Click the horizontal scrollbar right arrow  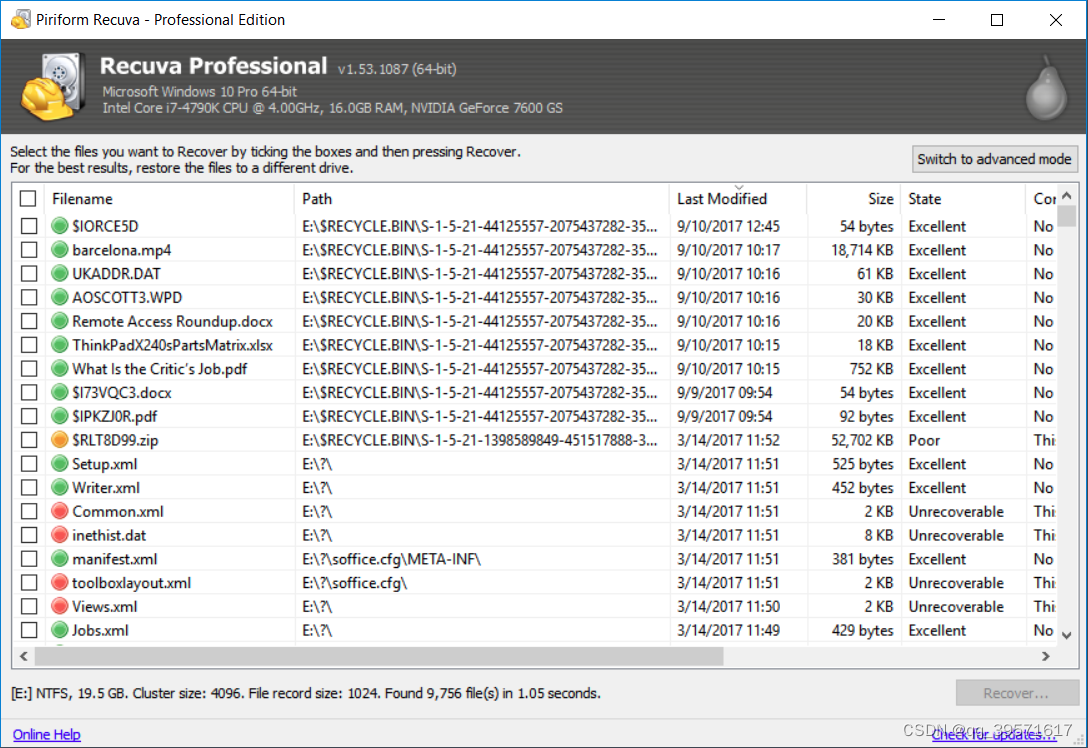(1046, 656)
